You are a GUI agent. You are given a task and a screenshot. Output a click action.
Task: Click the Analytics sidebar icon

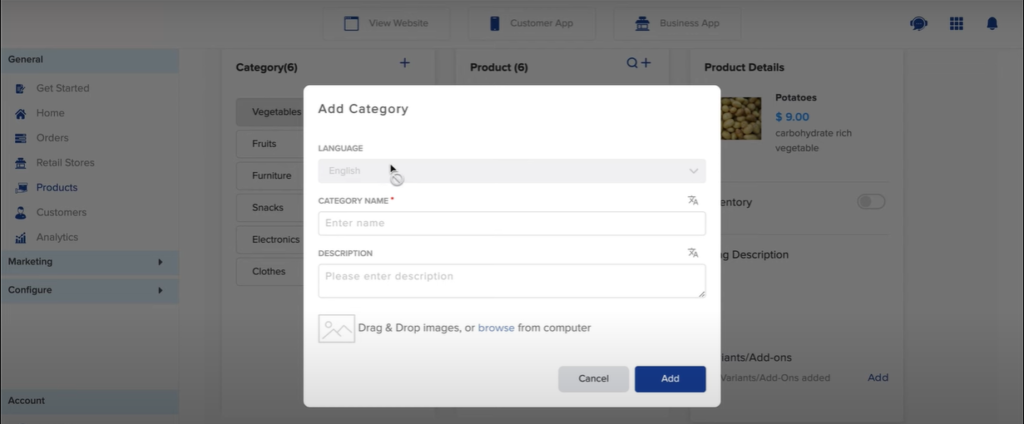click(20, 237)
